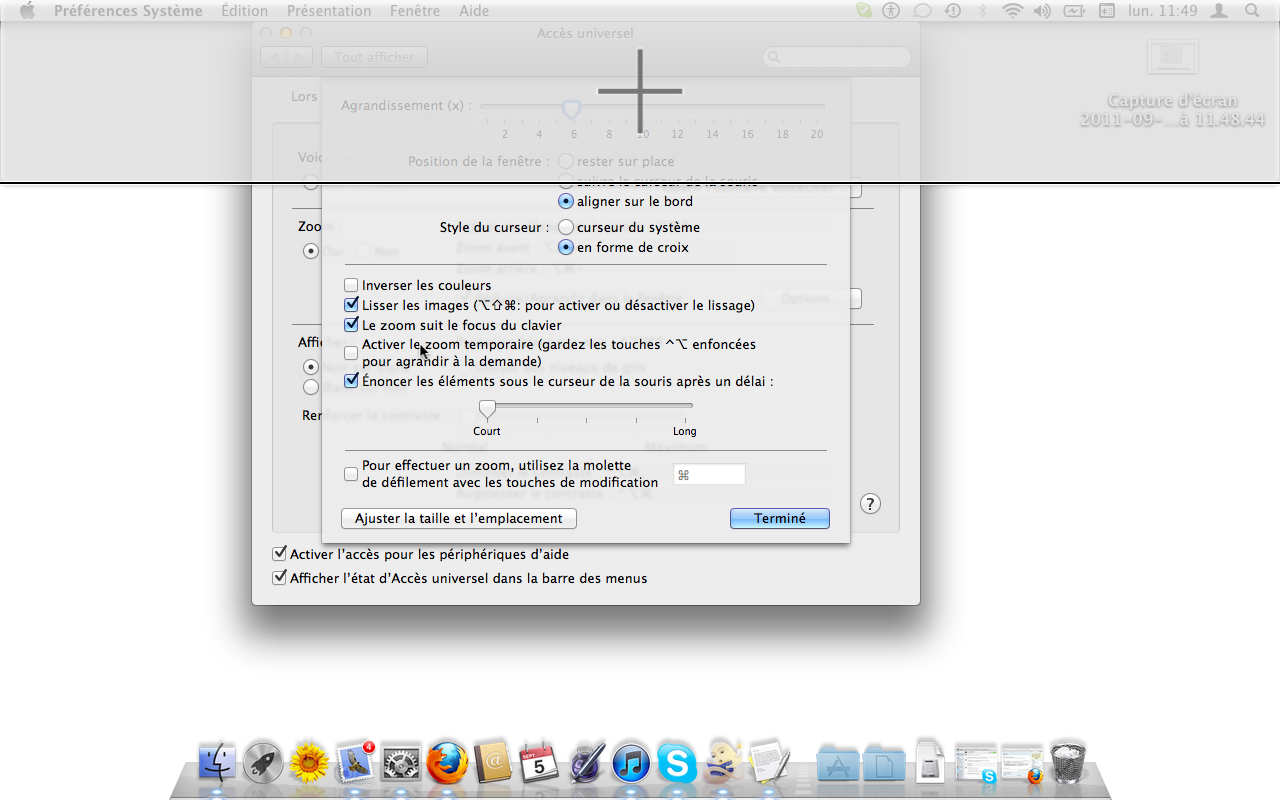Open the Applications folder stack in Dock

point(838,765)
